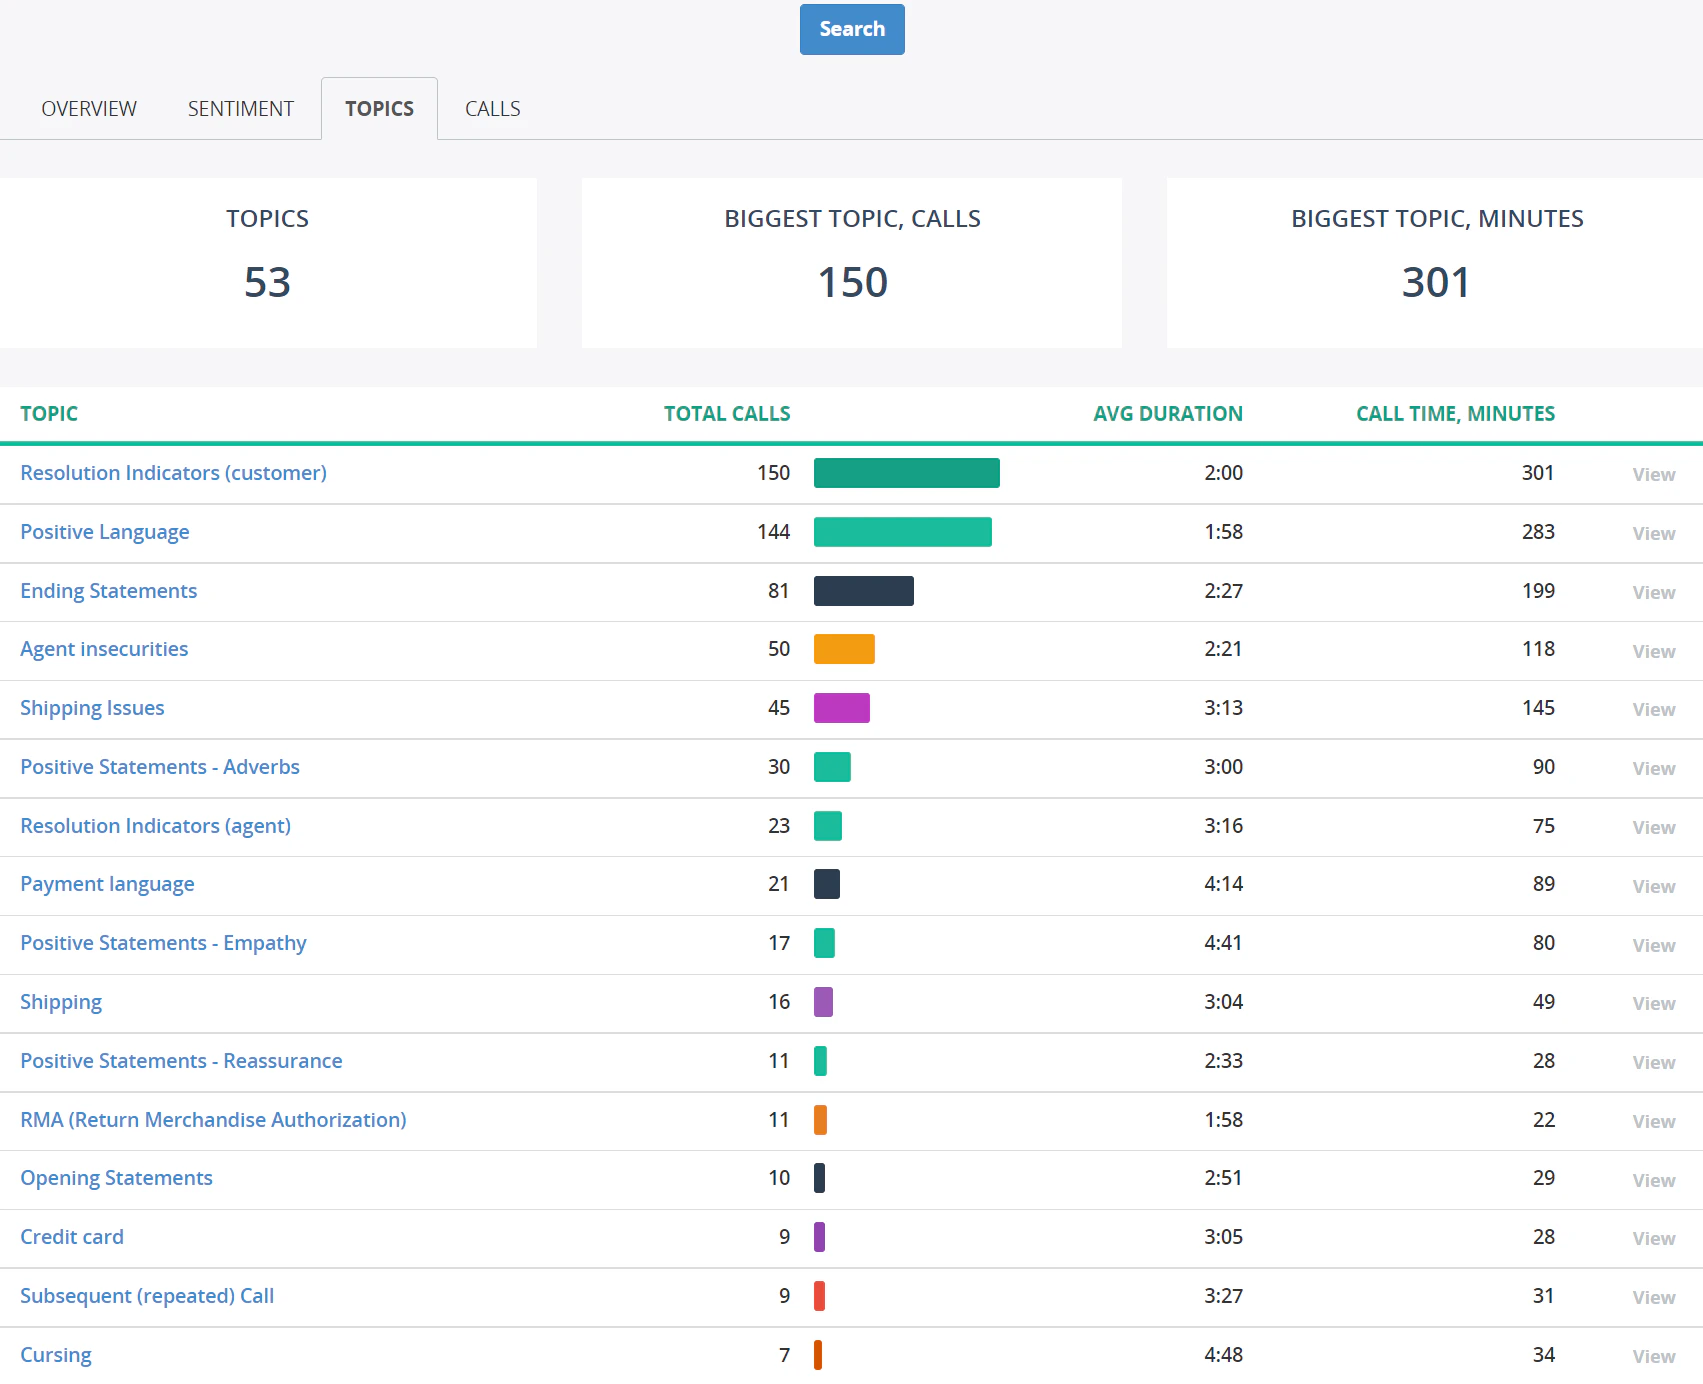Open RMA (Return Merchandise Authorization) topic
Screen dimensions: 1703x1384
213,1120
